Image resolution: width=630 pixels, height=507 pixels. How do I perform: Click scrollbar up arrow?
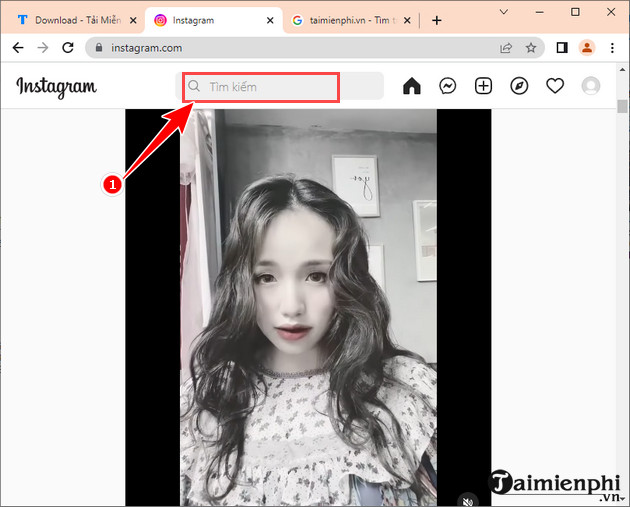pos(622,69)
